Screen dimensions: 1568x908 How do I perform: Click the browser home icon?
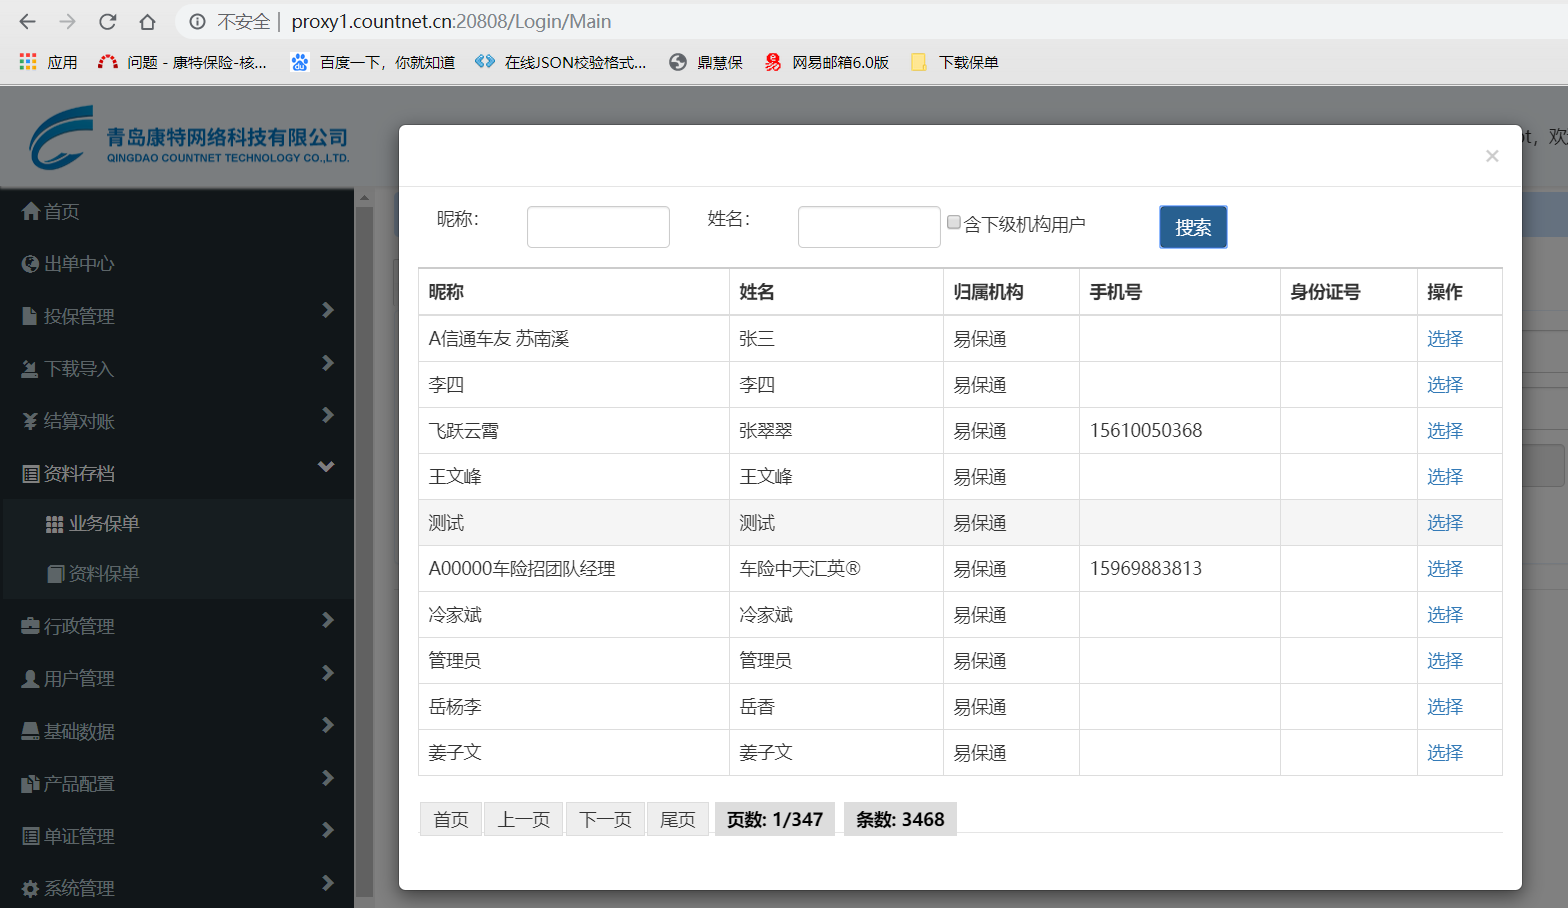147,22
